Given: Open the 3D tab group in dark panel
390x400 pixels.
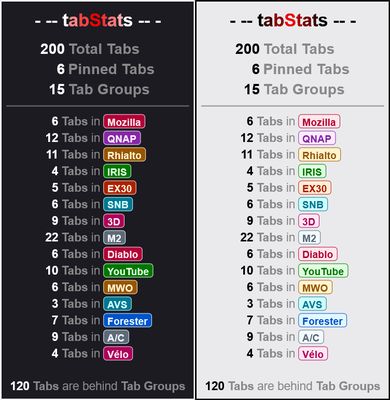Looking at the screenshot, I should tap(114, 221).
